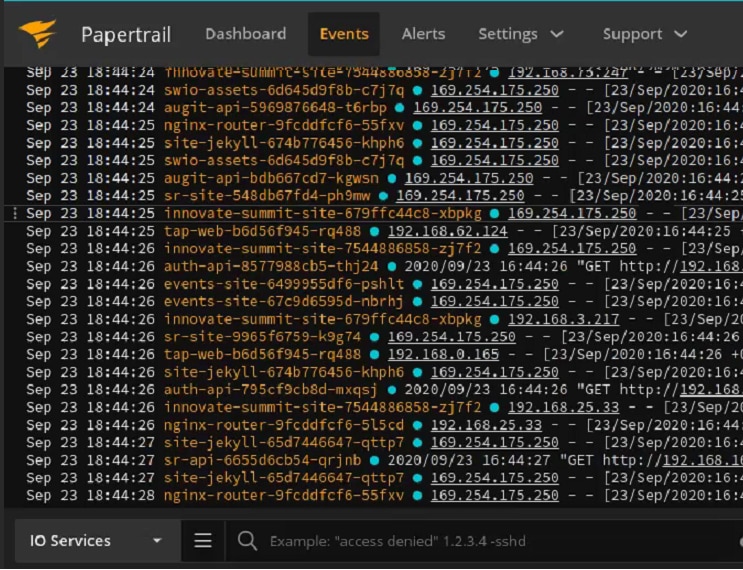Click system name auth-api-8577988cb5-thj24
743x570 pixels.
[271, 266]
